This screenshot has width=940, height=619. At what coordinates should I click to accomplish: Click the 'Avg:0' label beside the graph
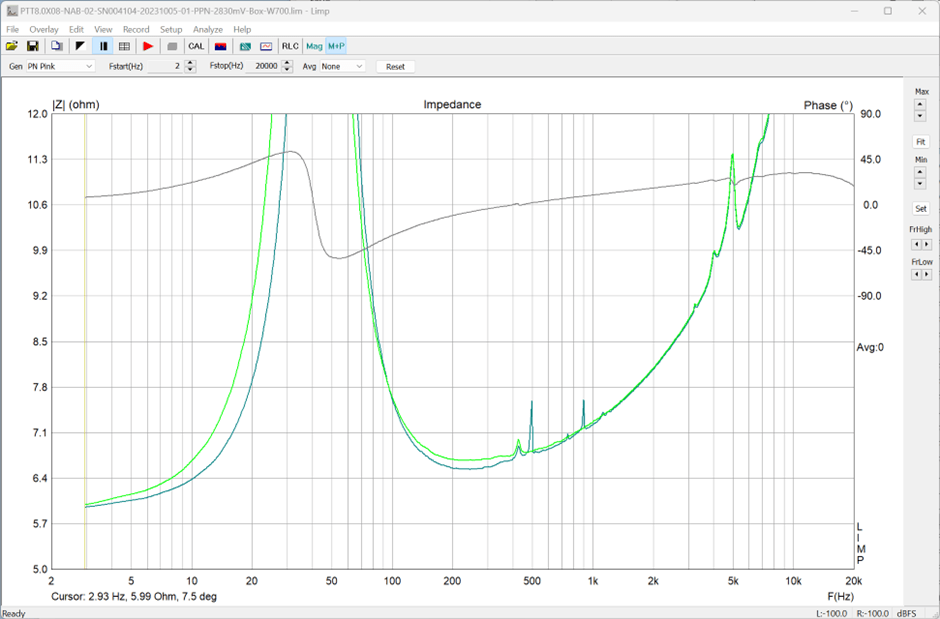(x=870, y=348)
